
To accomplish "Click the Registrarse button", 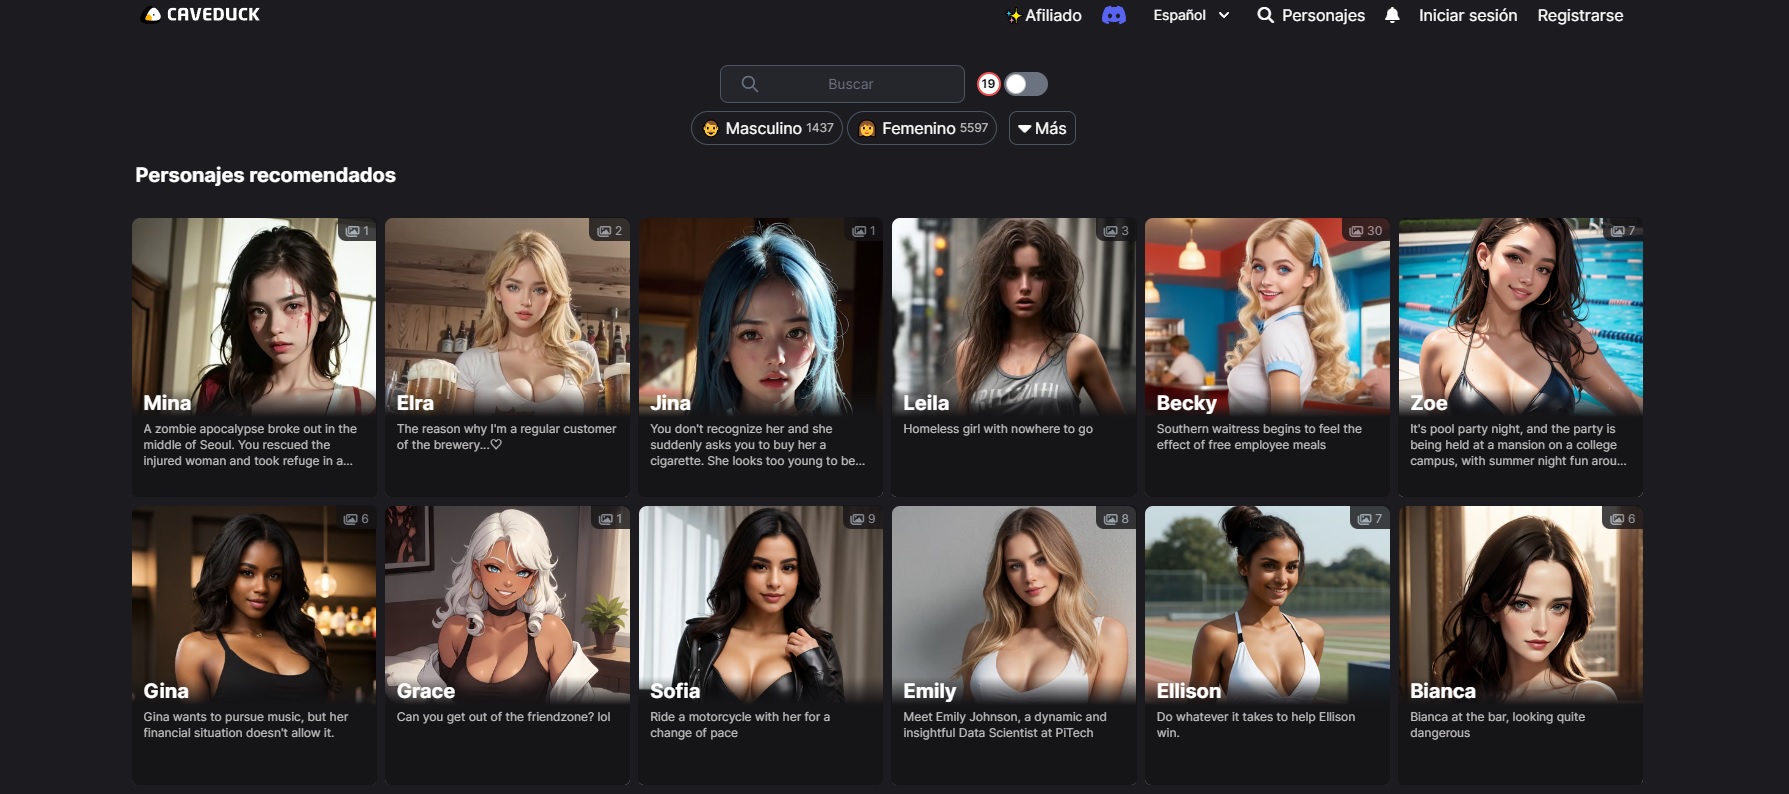I will coord(1580,15).
